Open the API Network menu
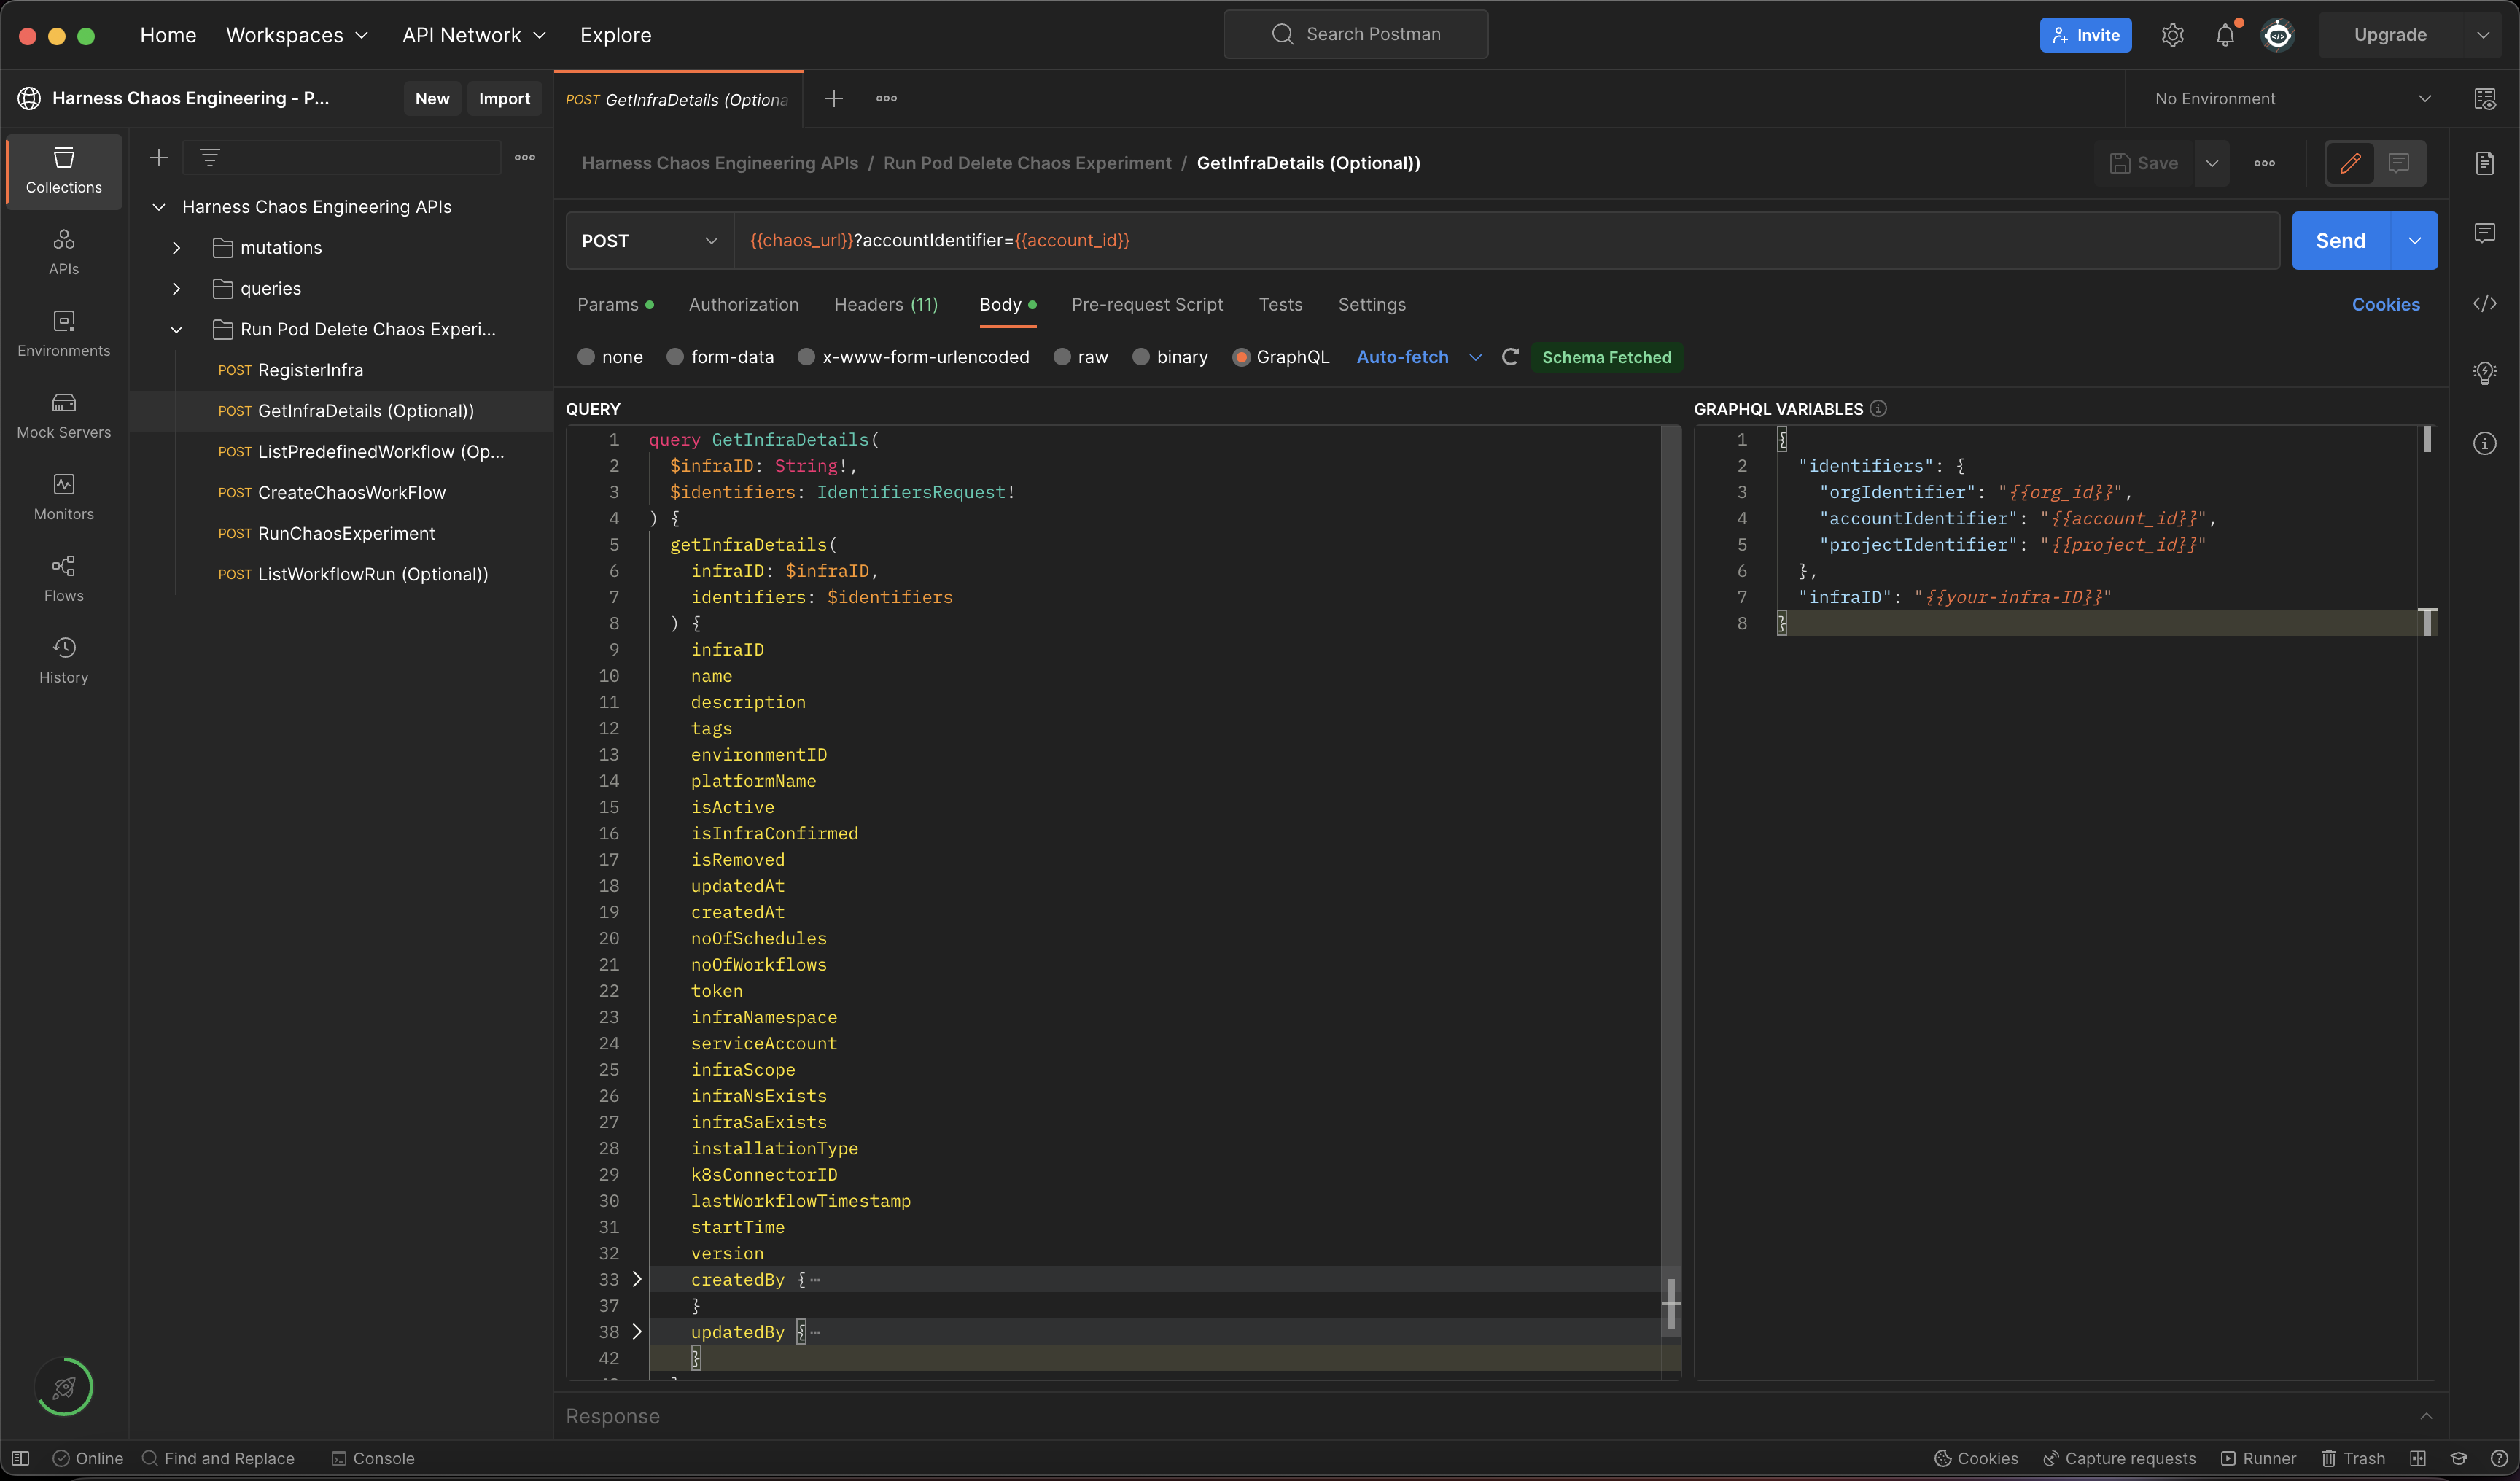This screenshot has width=2520, height=1481. (x=474, y=35)
